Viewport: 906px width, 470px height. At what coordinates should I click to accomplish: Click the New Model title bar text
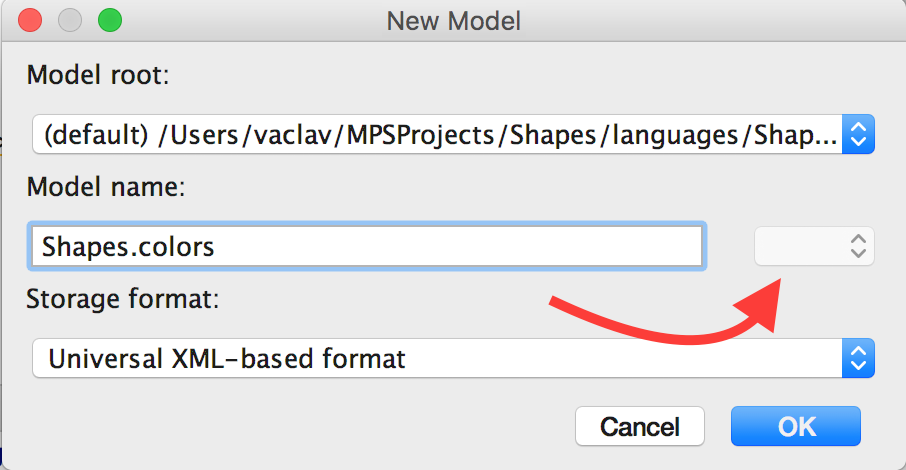[x=453, y=20]
